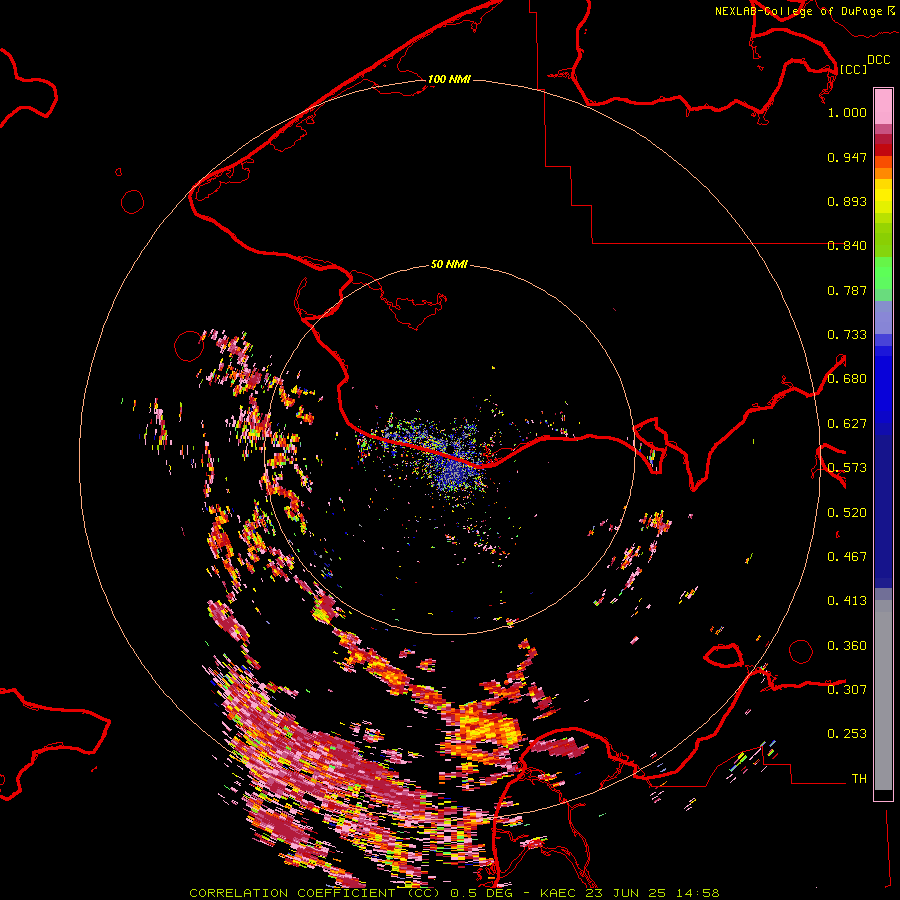Click the 50 NMI range ring label
The height and width of the screenshot is (900, 900).
pyautogui.click(x=449, y=264)
